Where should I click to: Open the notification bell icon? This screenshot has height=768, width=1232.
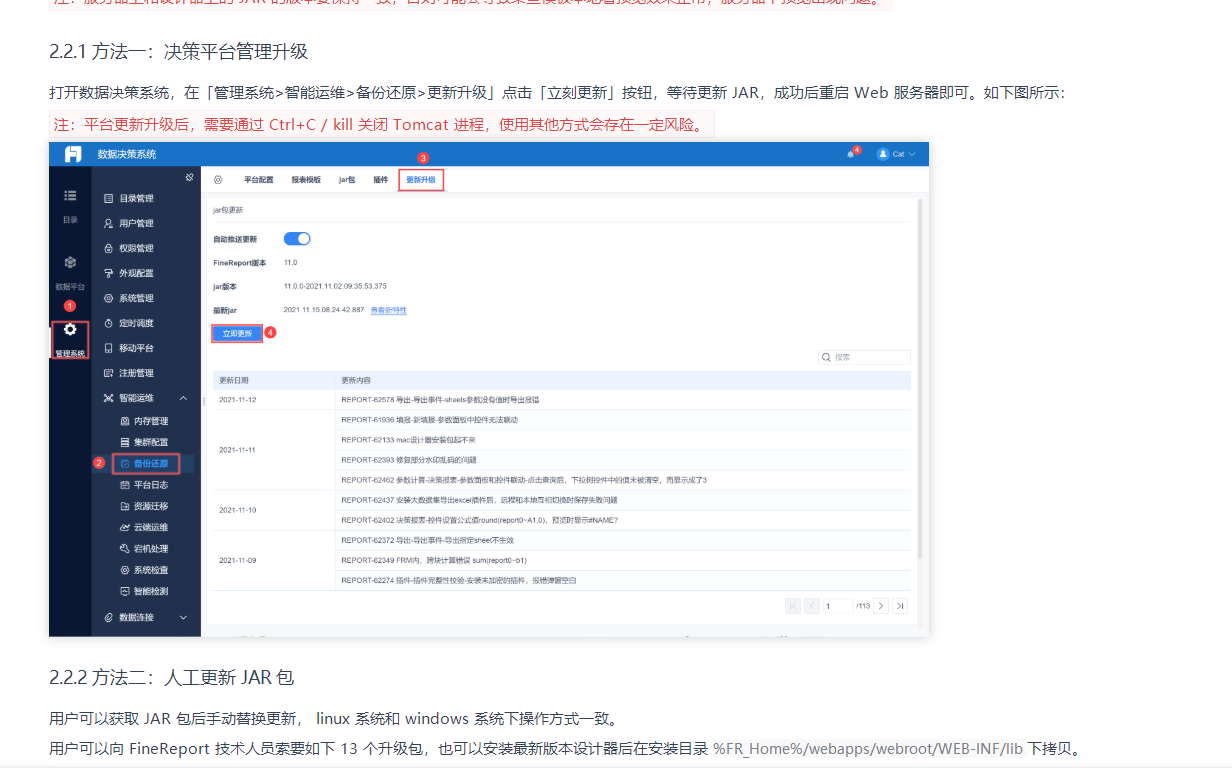click(851, 154)
